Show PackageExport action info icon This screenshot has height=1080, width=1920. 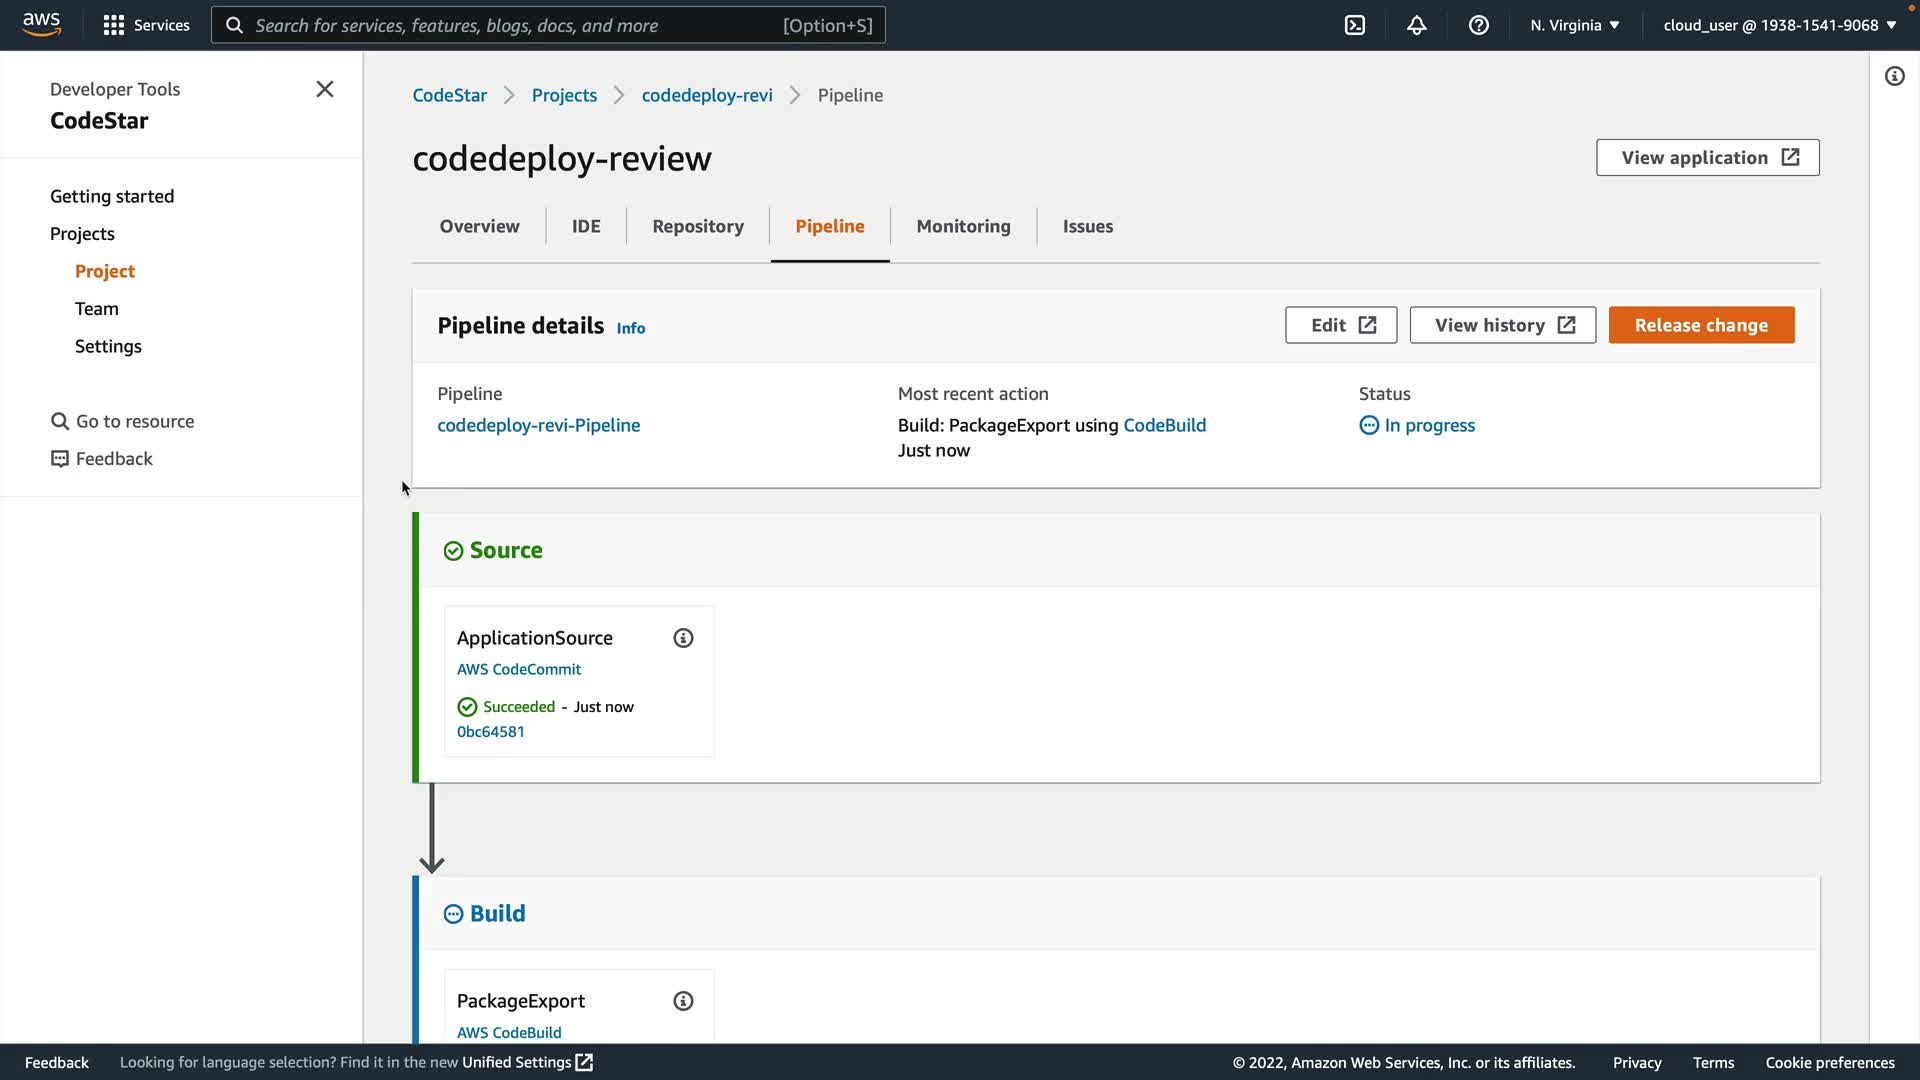pos(683,1001)
